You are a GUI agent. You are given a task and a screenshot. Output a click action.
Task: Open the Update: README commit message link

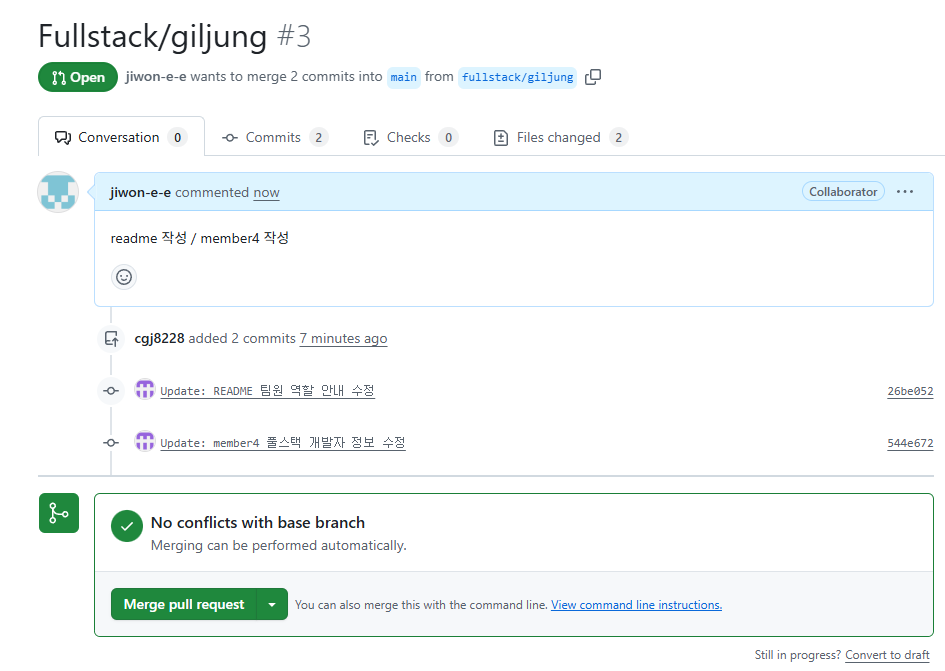pyautogui.click(x=268, y=391)
